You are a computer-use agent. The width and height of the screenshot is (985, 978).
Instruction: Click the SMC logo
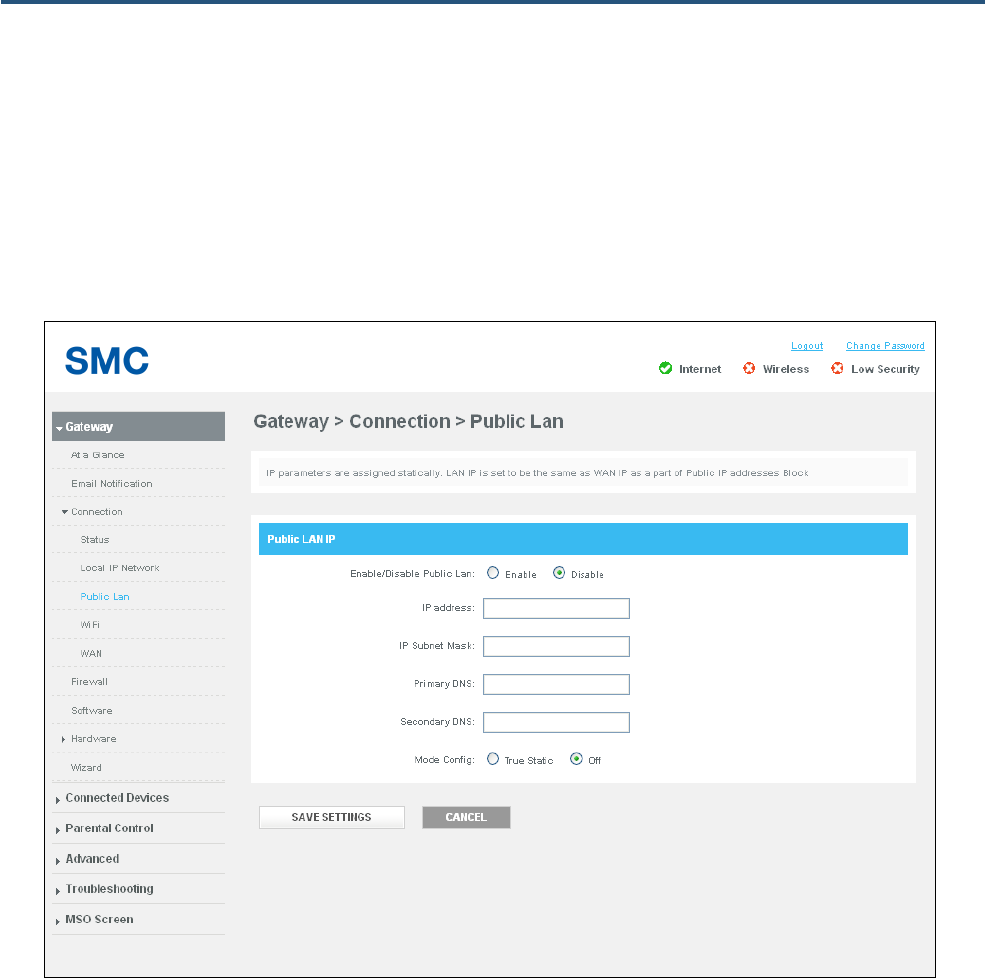click(x=107, y=361)
